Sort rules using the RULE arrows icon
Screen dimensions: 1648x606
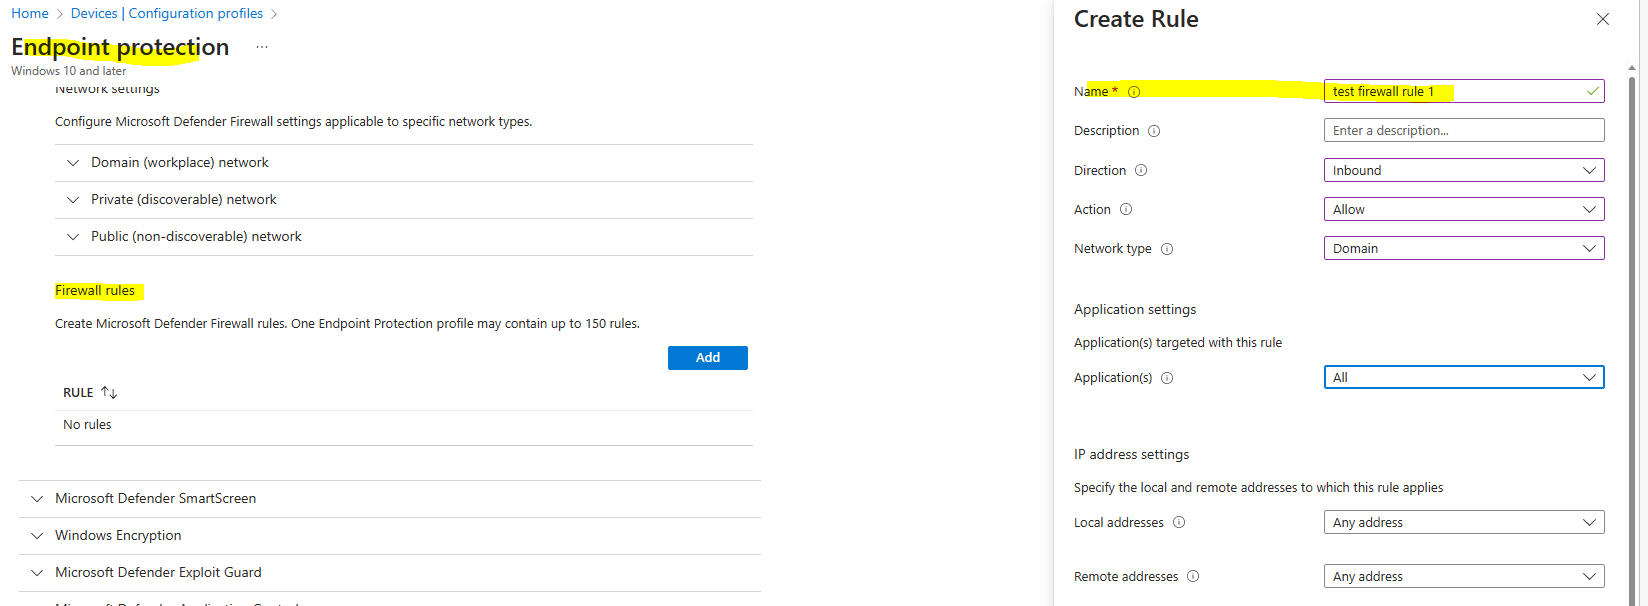click(109, 392)
